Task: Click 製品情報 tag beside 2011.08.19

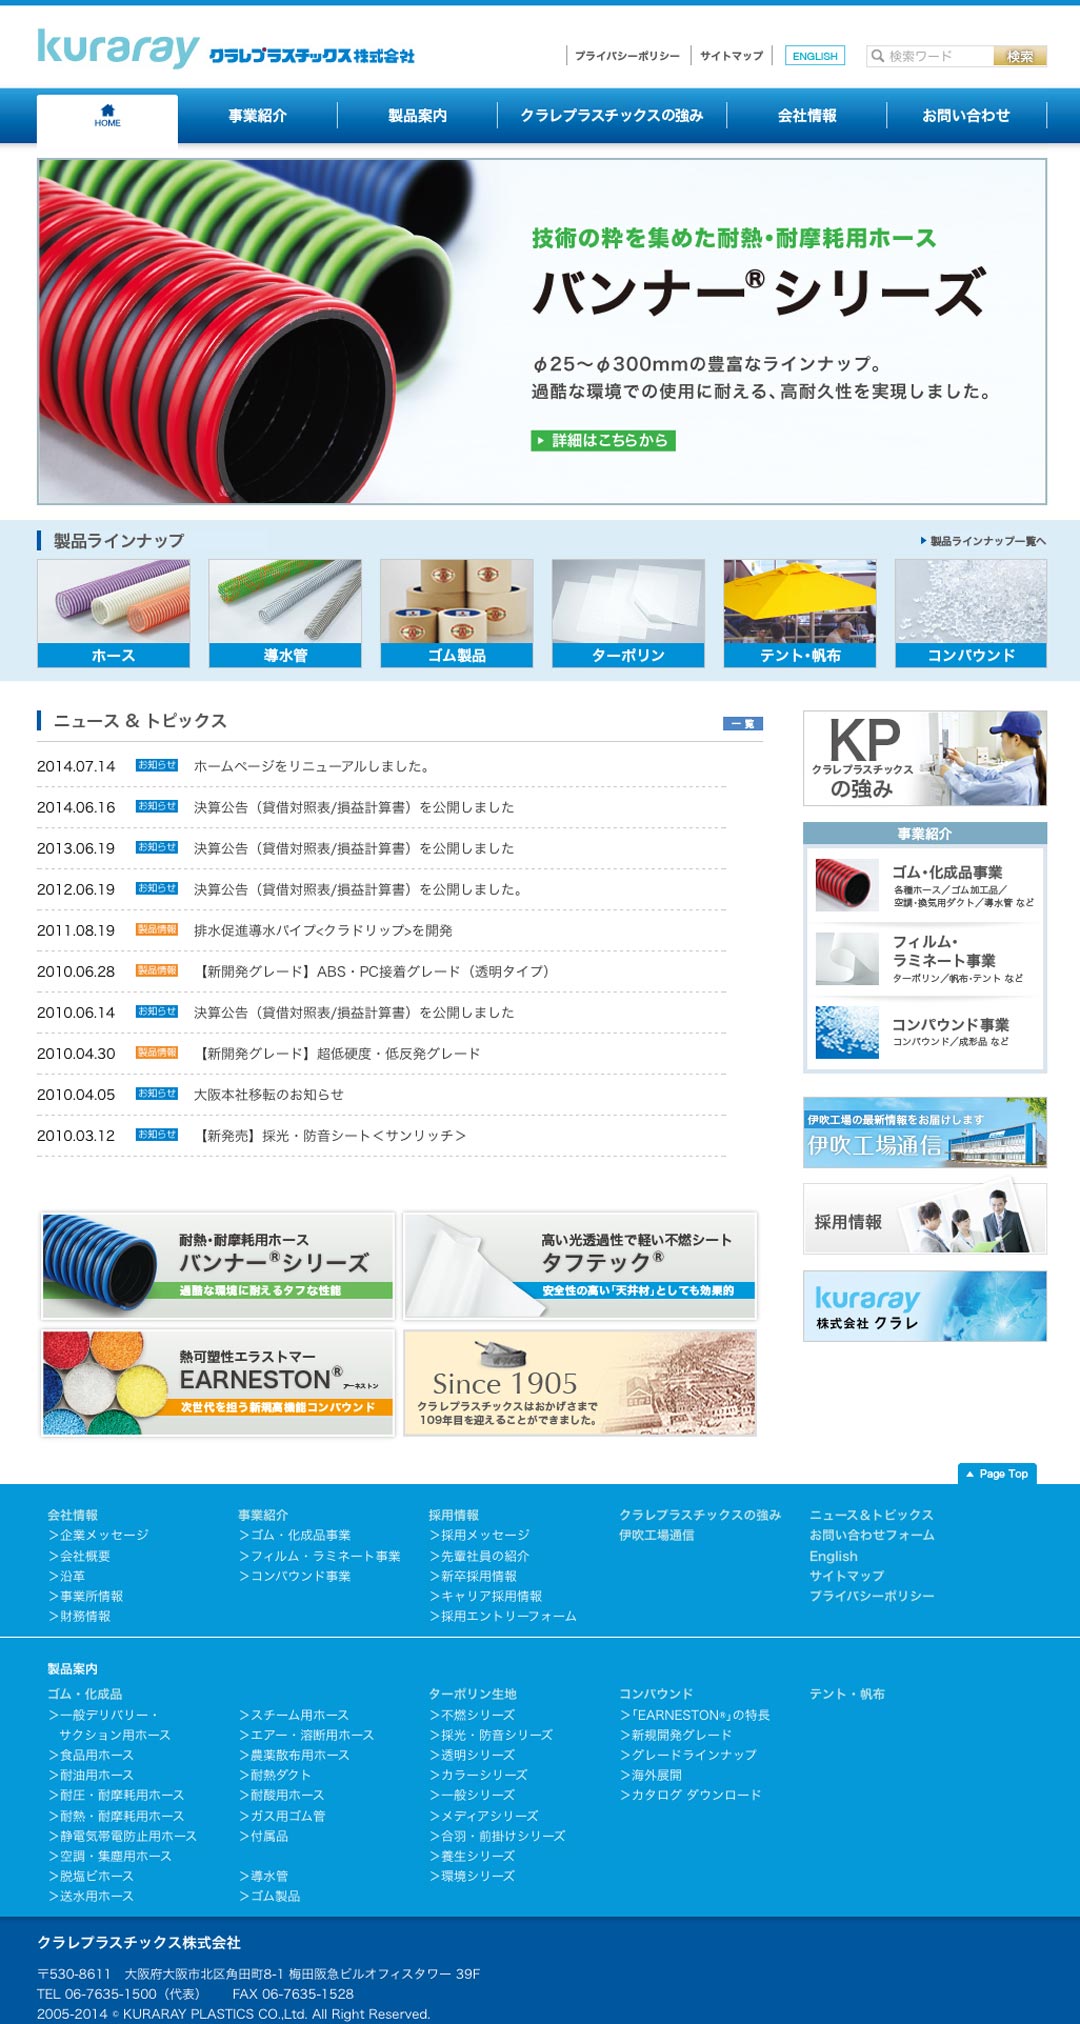Action: coord(157,930)
